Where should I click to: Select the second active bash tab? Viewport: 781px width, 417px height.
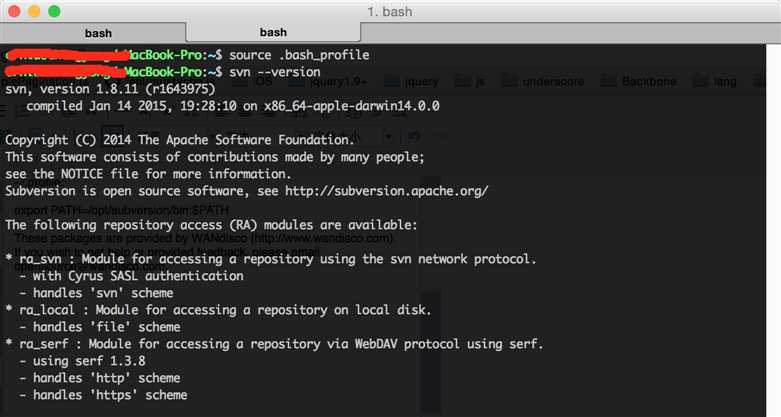pos(273,32)
